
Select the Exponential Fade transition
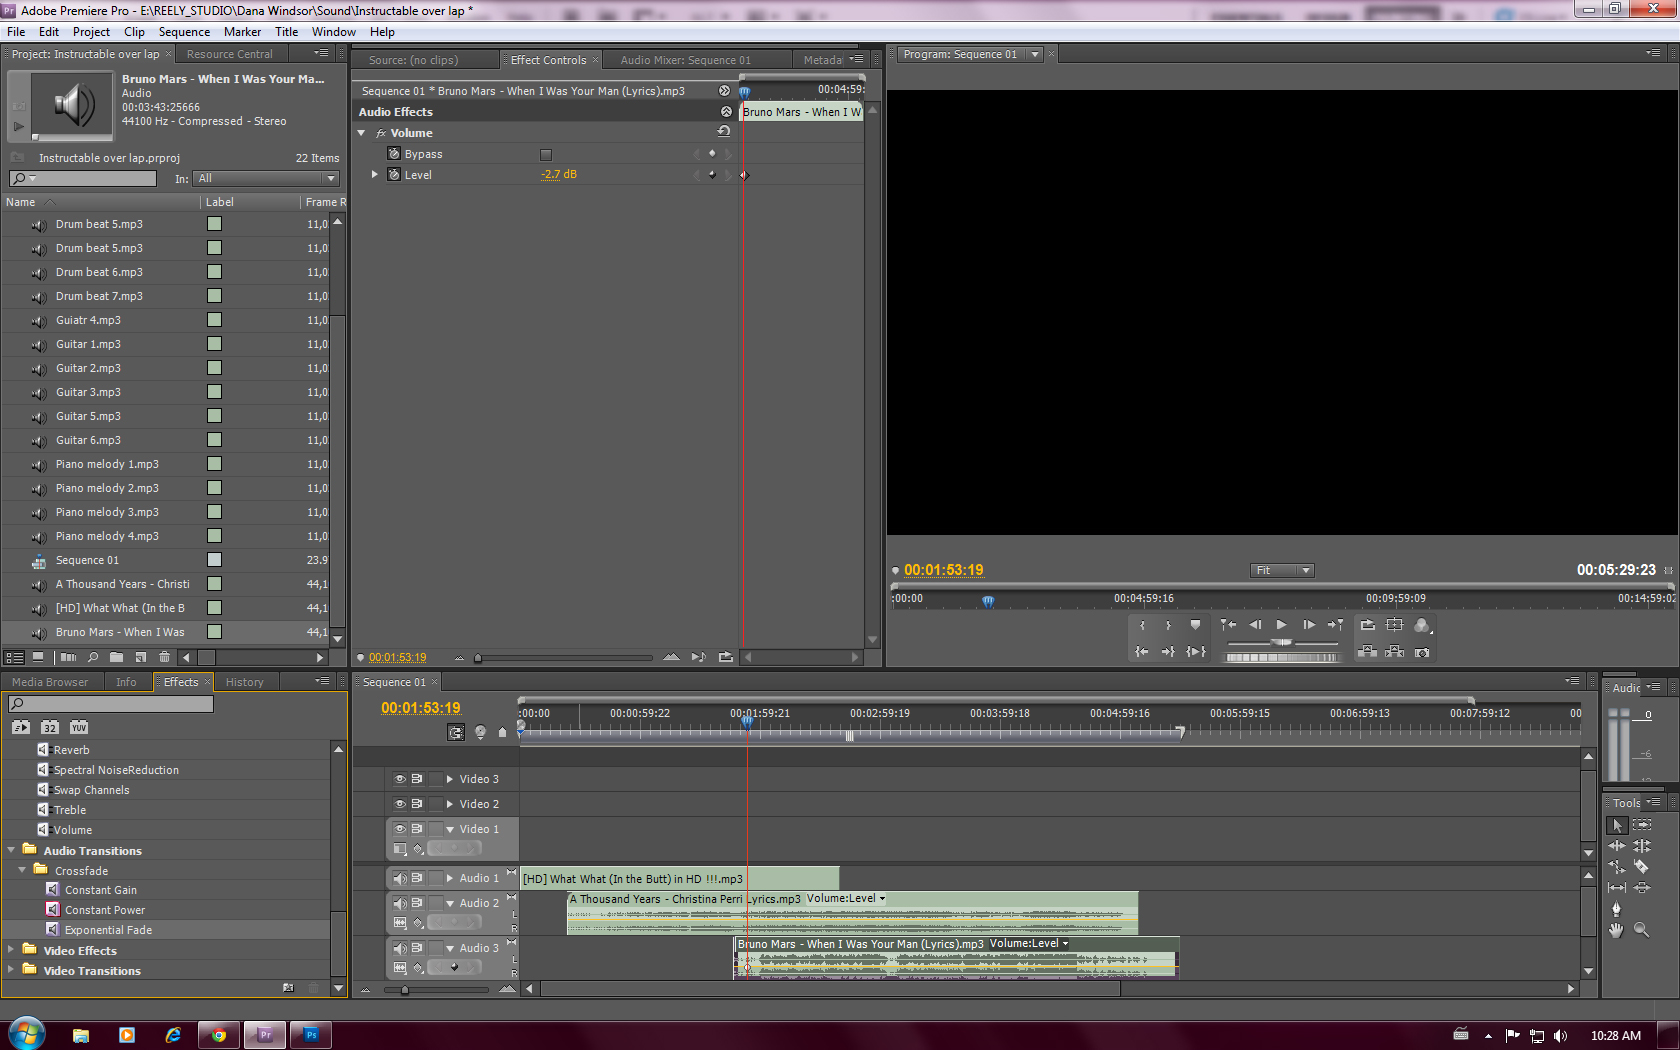point(108,930)
